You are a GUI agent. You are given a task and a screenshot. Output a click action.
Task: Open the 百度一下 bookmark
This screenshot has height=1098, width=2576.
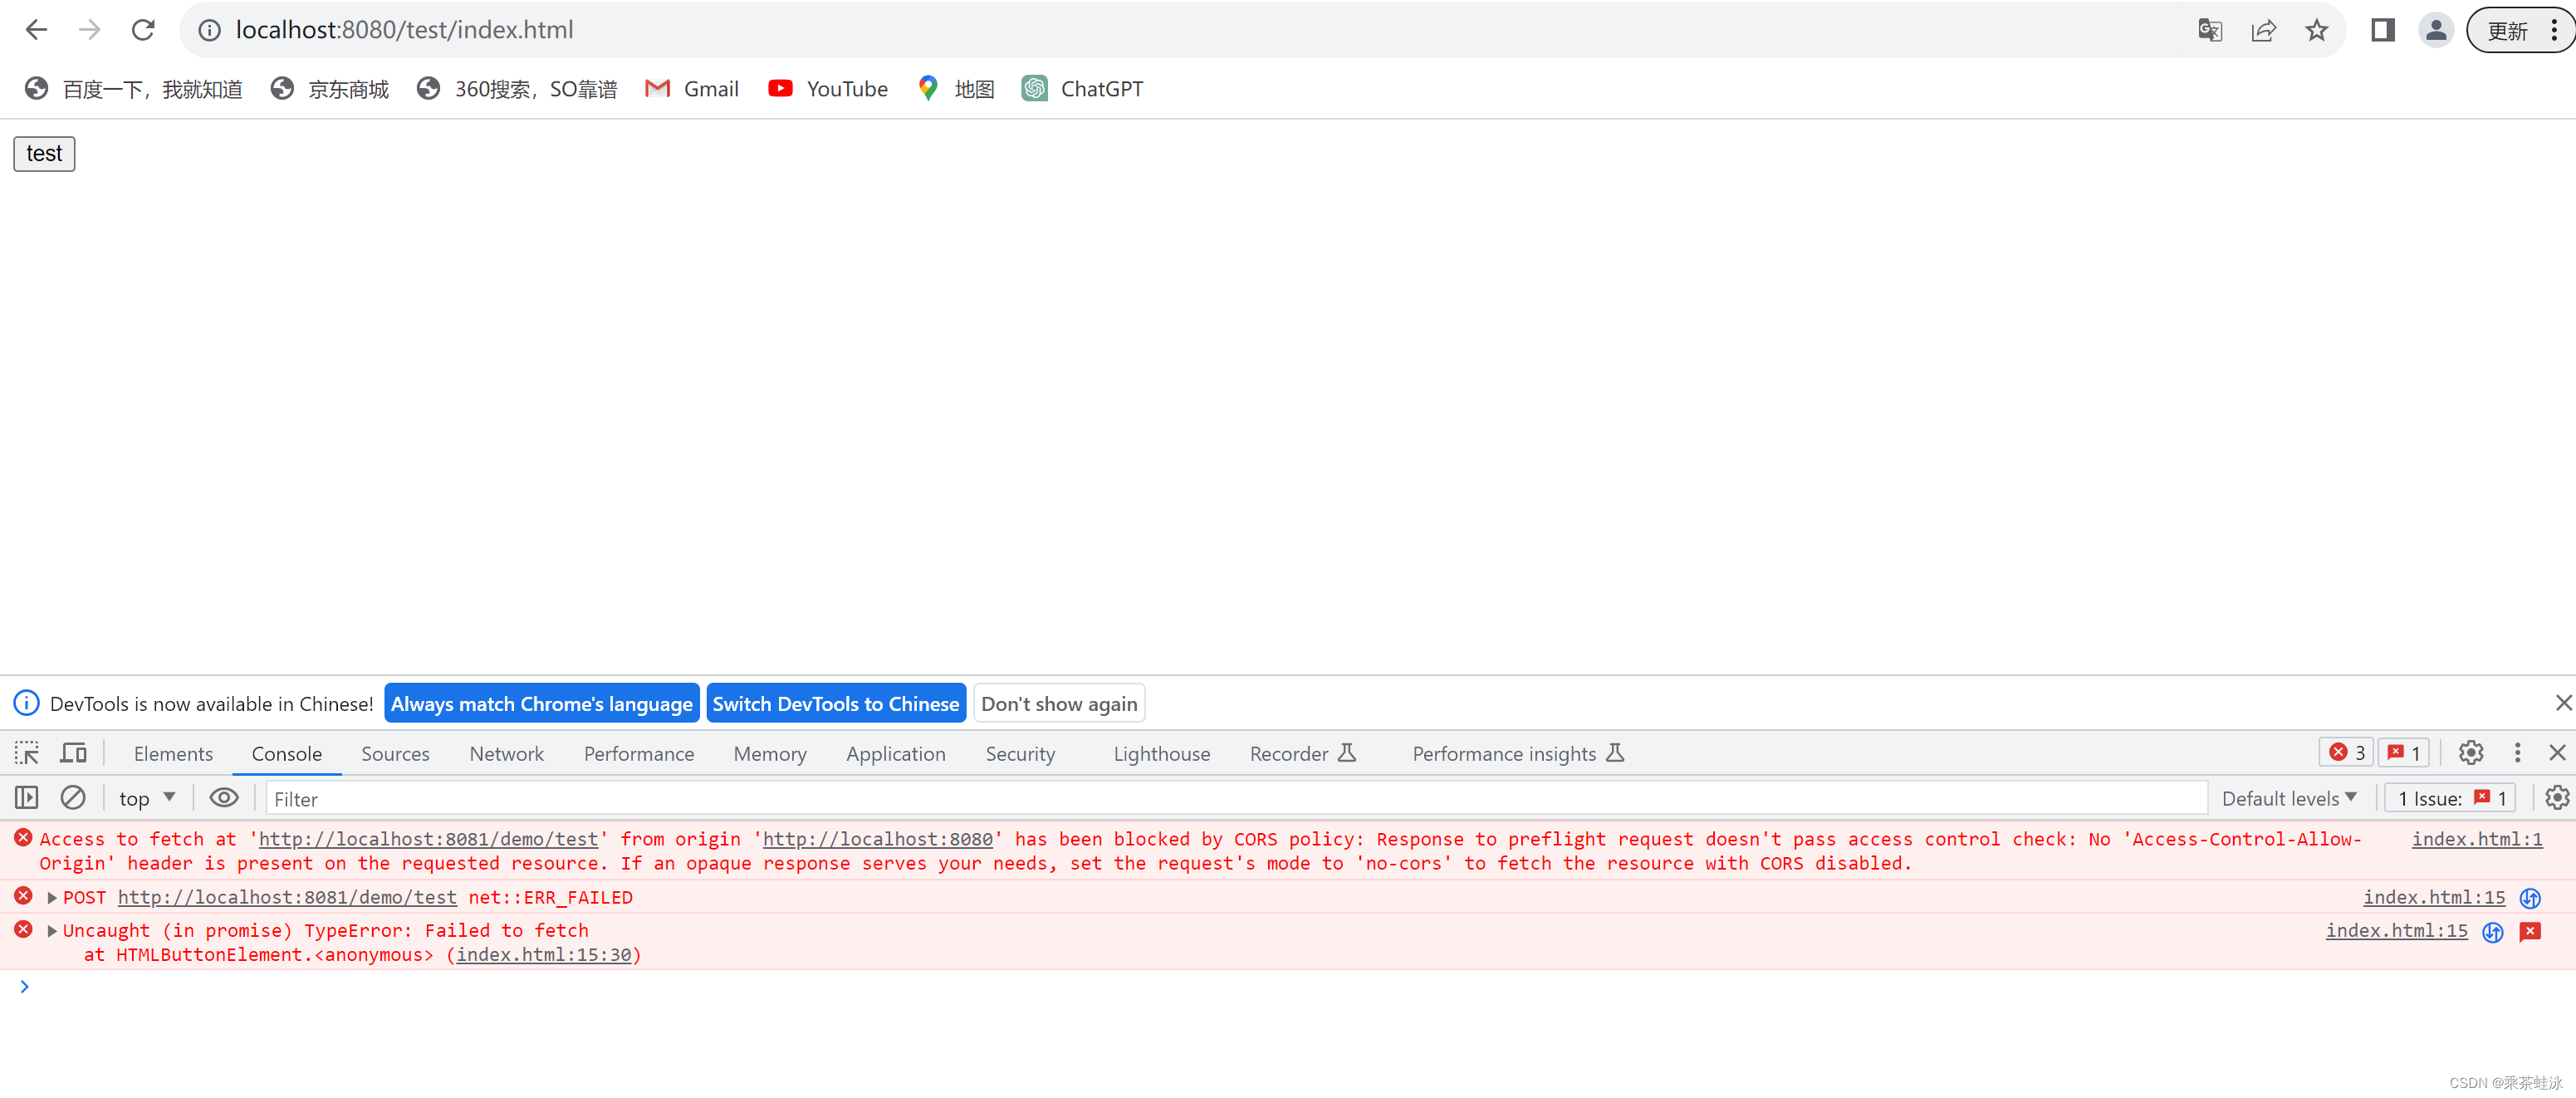pos(134,89)
